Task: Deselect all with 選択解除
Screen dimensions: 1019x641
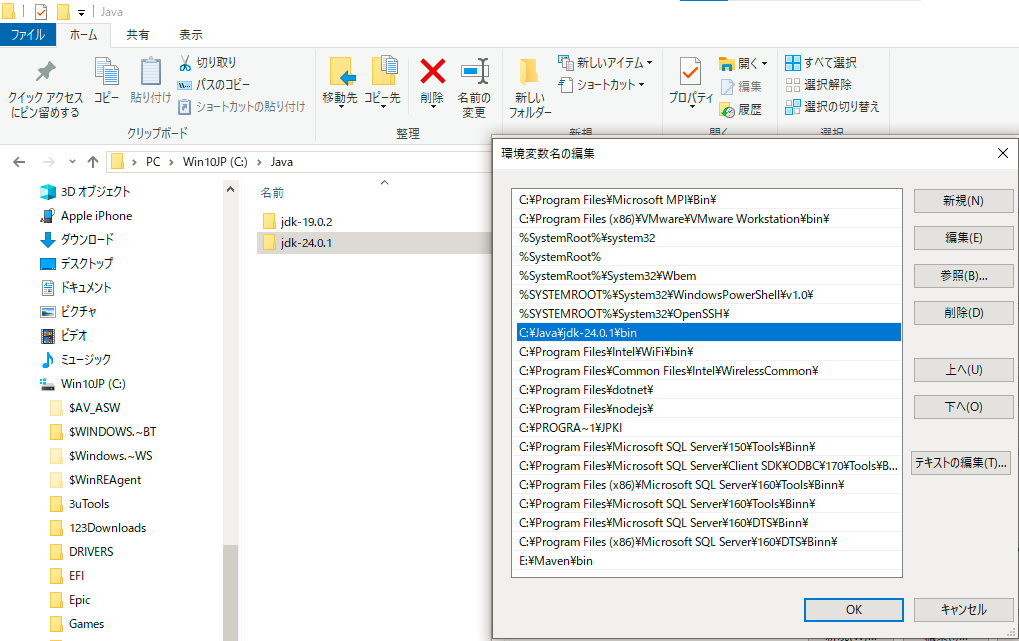Action: pyautogui.click(x=818, y=85)
